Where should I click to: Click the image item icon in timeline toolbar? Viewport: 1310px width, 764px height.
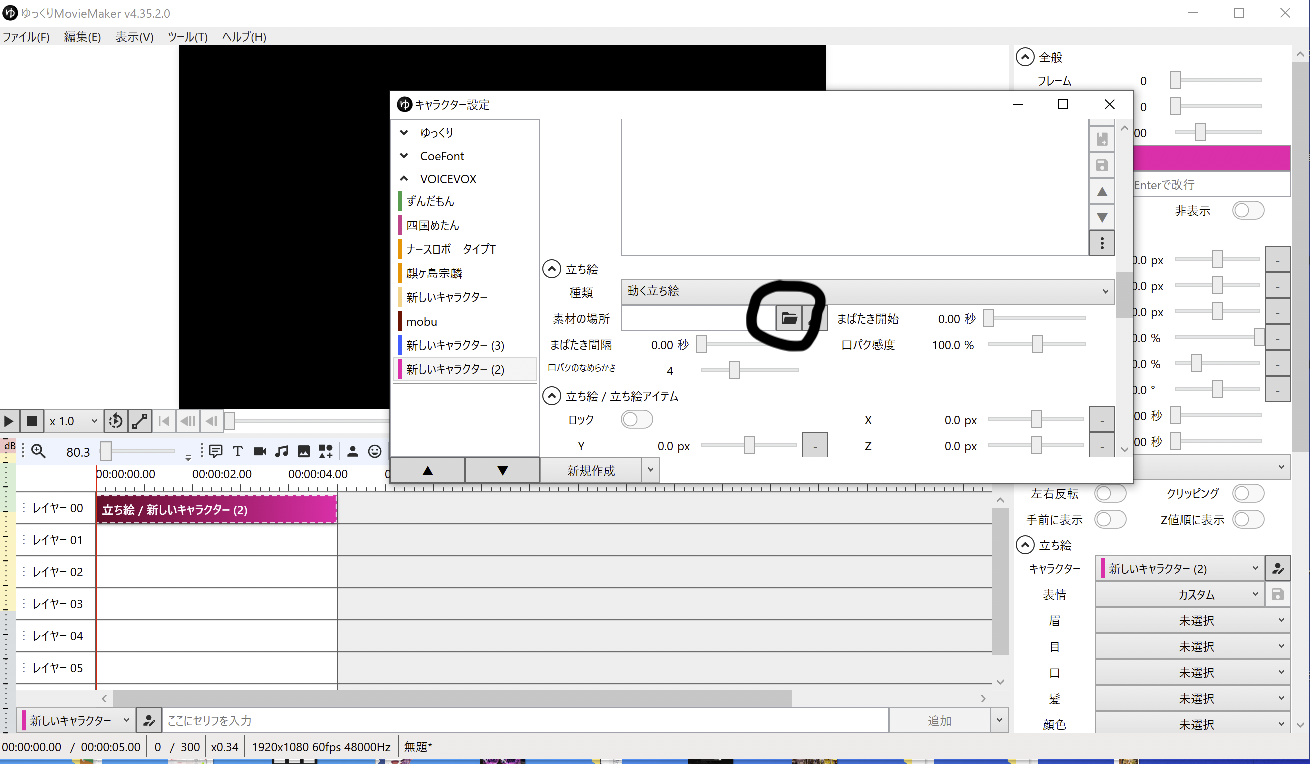click(x=304, y=451)
